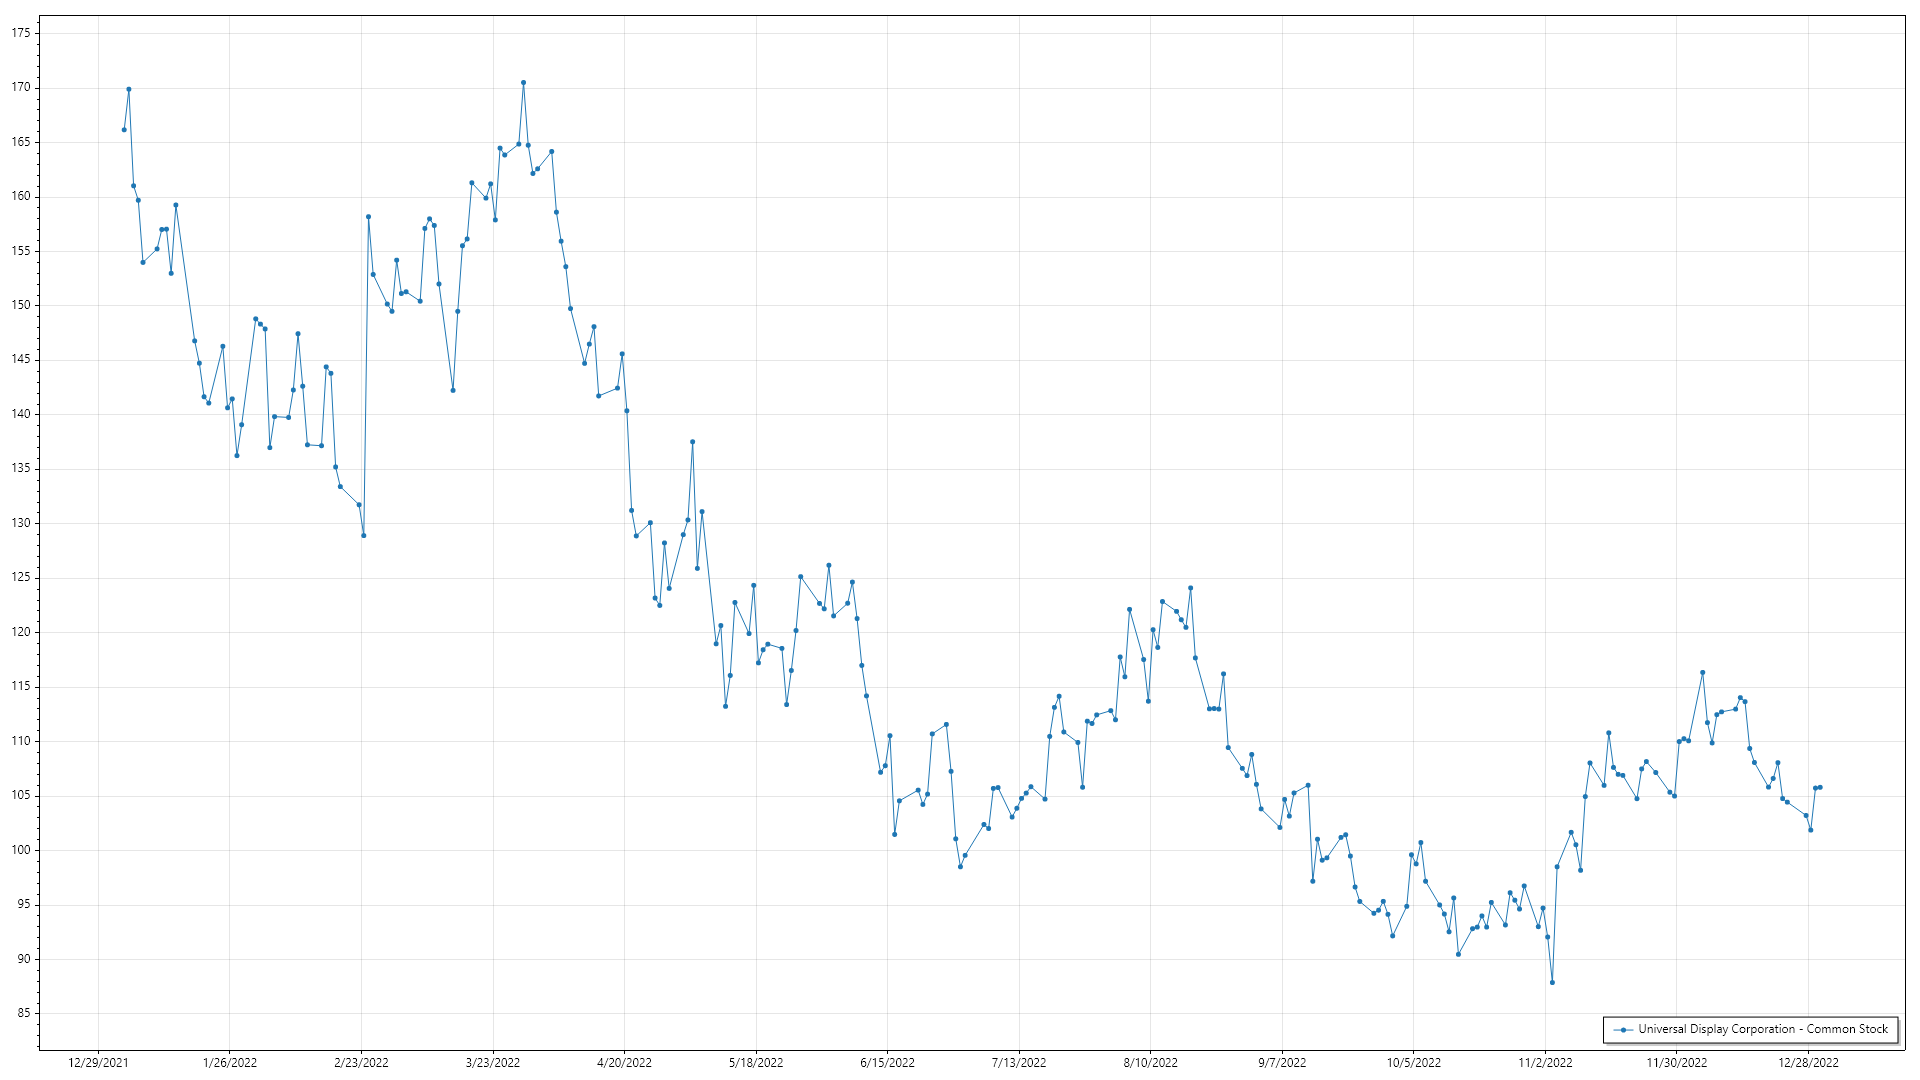Click the 130 y-axis tick label

[21, 523]
